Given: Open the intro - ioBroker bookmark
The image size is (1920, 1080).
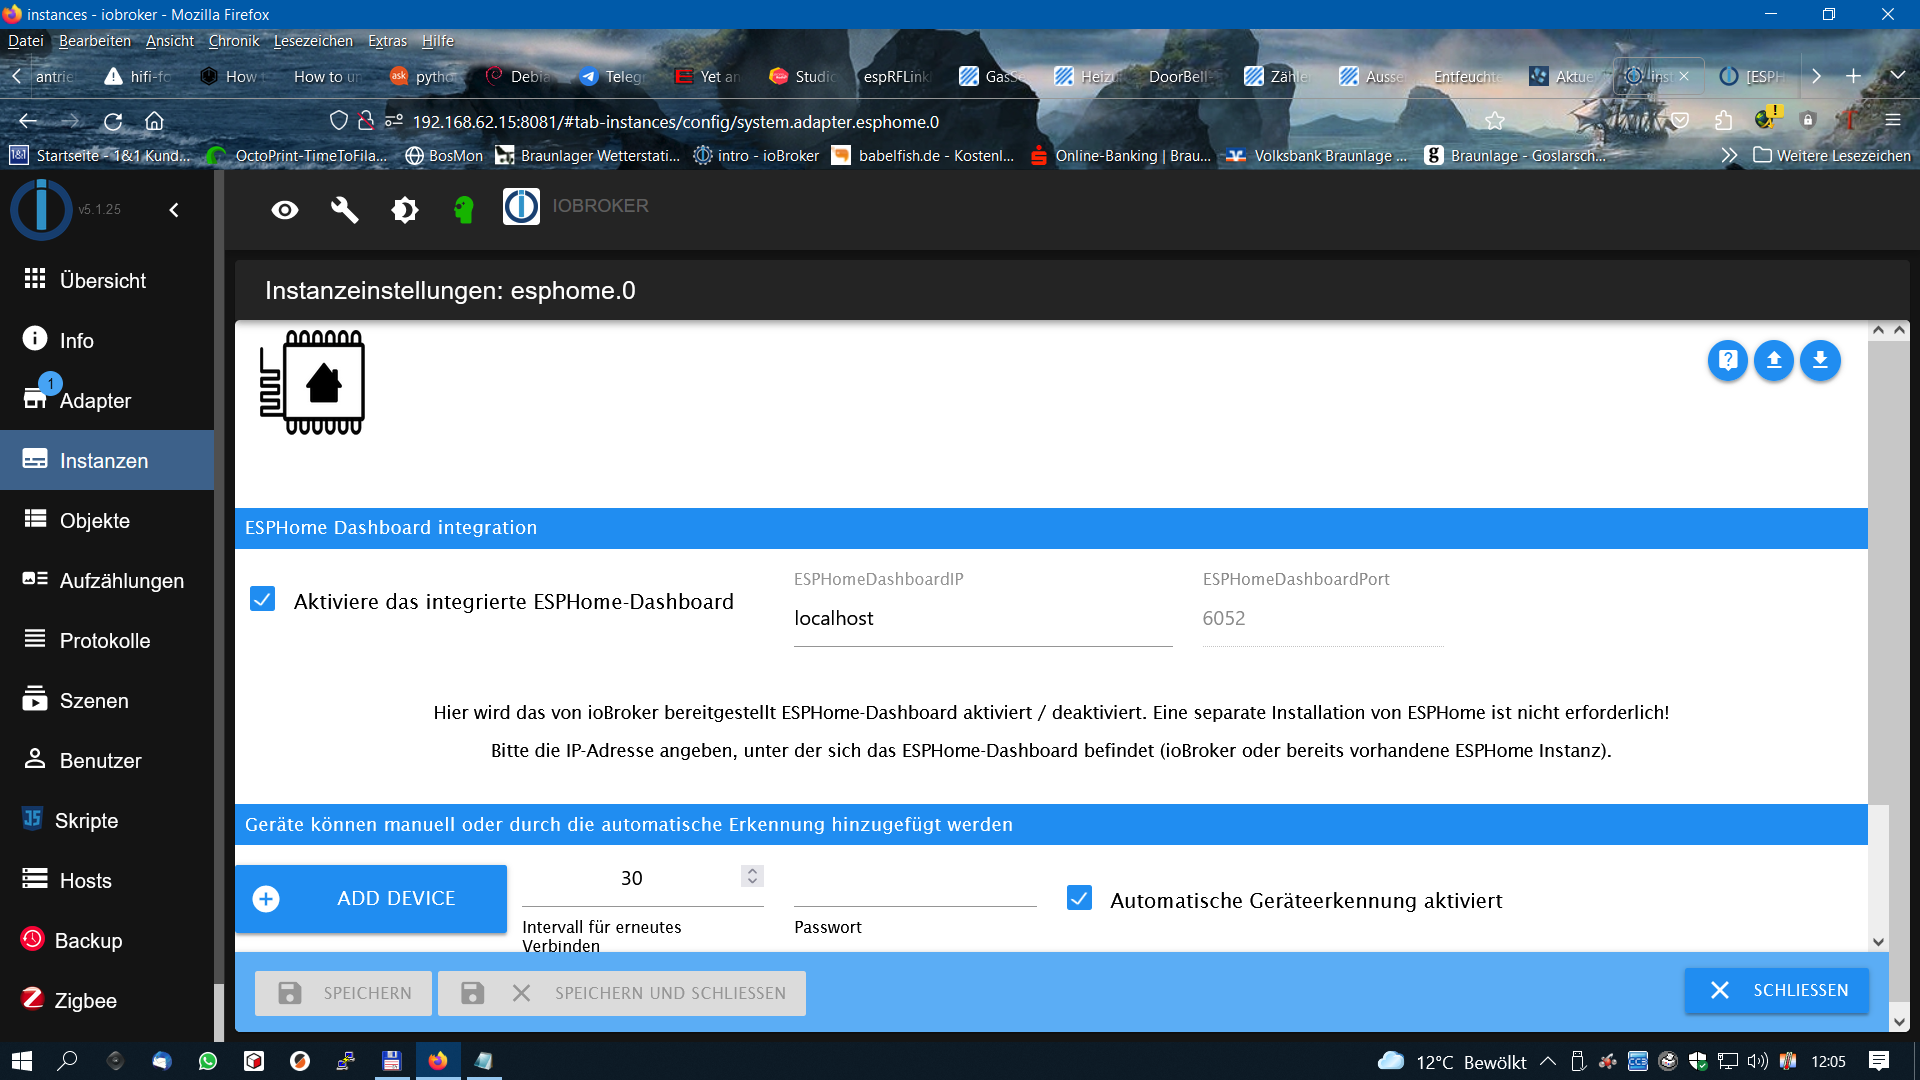Looking at the screenshot, I should click(x=757, y=156).
